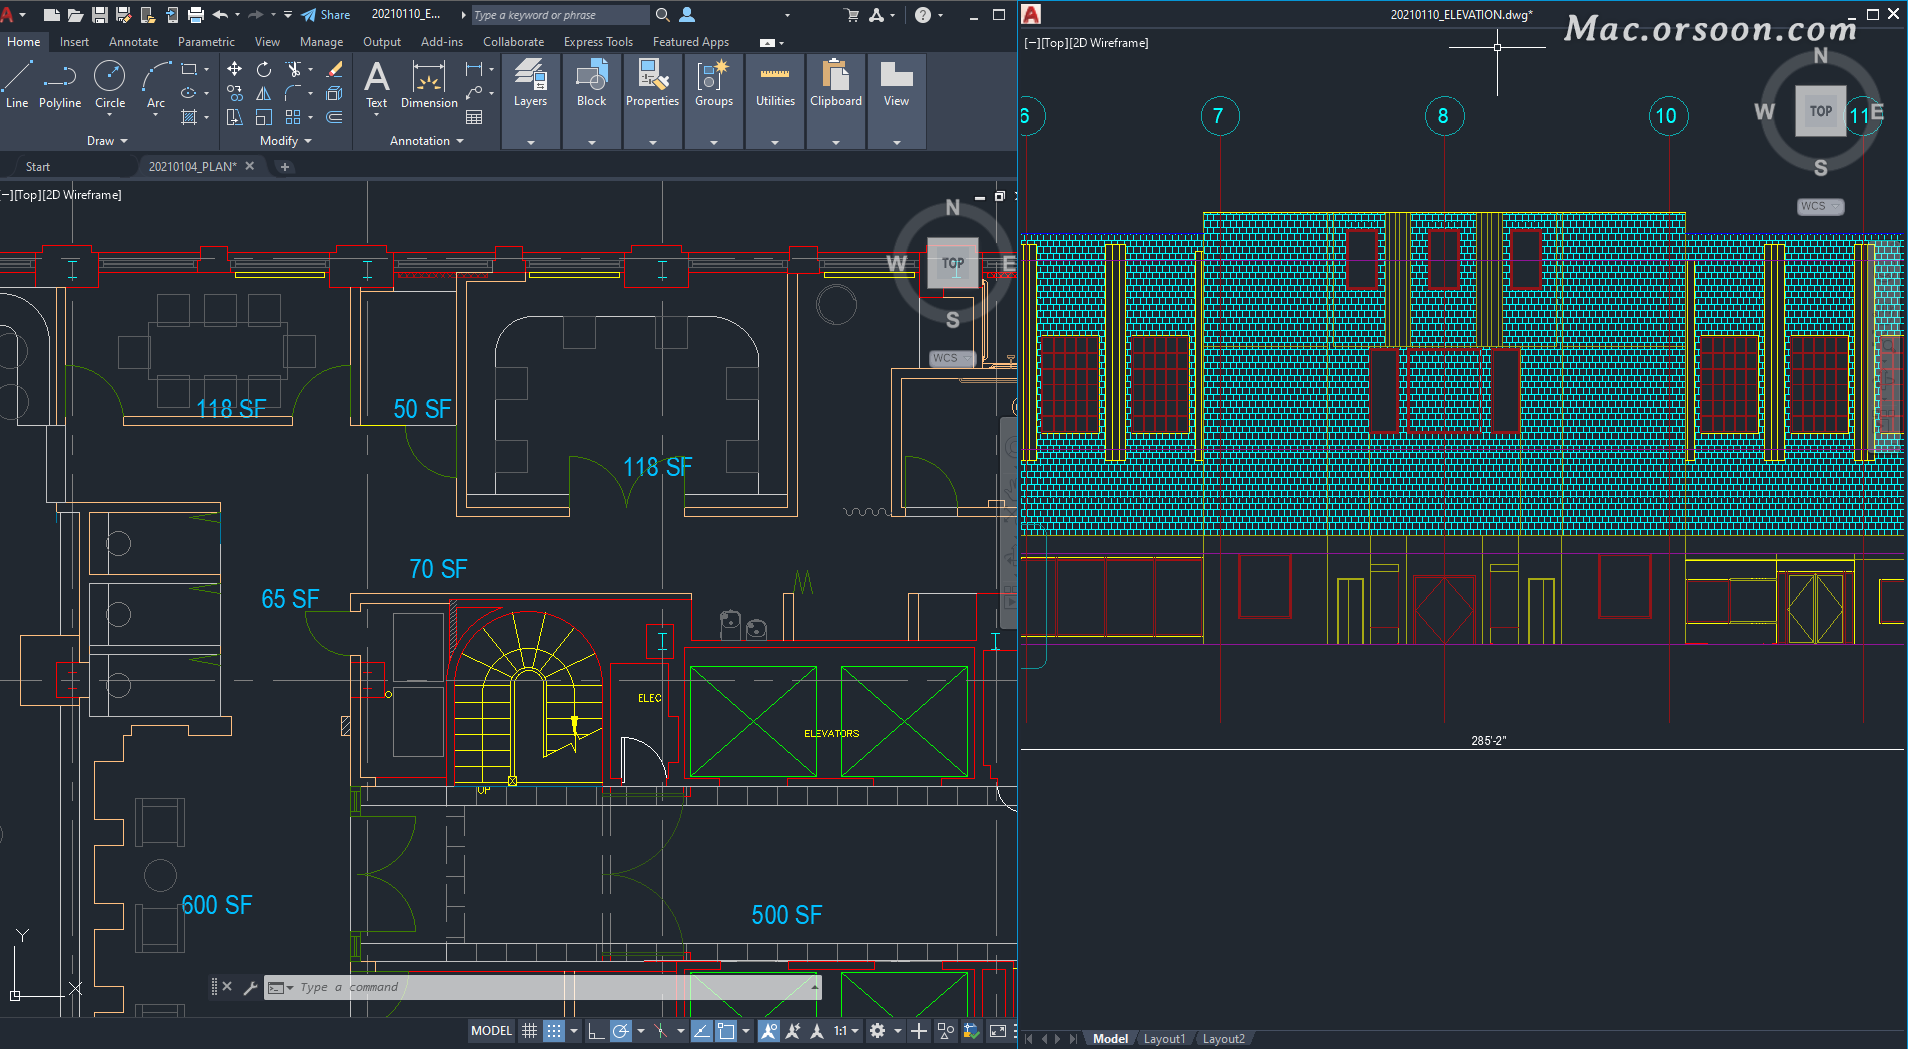Image resolution: width=1908 pixels, height=1049 pixels.
Task: Click the Move tool in Modify panel
Action: [x=234, y=69]
